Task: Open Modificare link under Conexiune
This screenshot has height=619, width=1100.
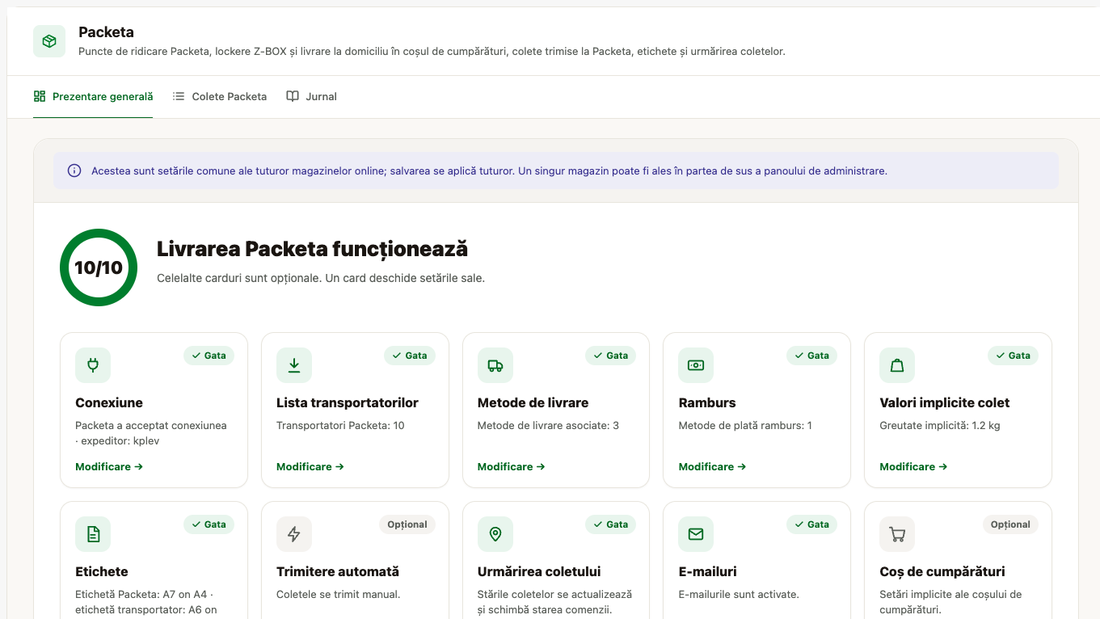Action: 109,467
